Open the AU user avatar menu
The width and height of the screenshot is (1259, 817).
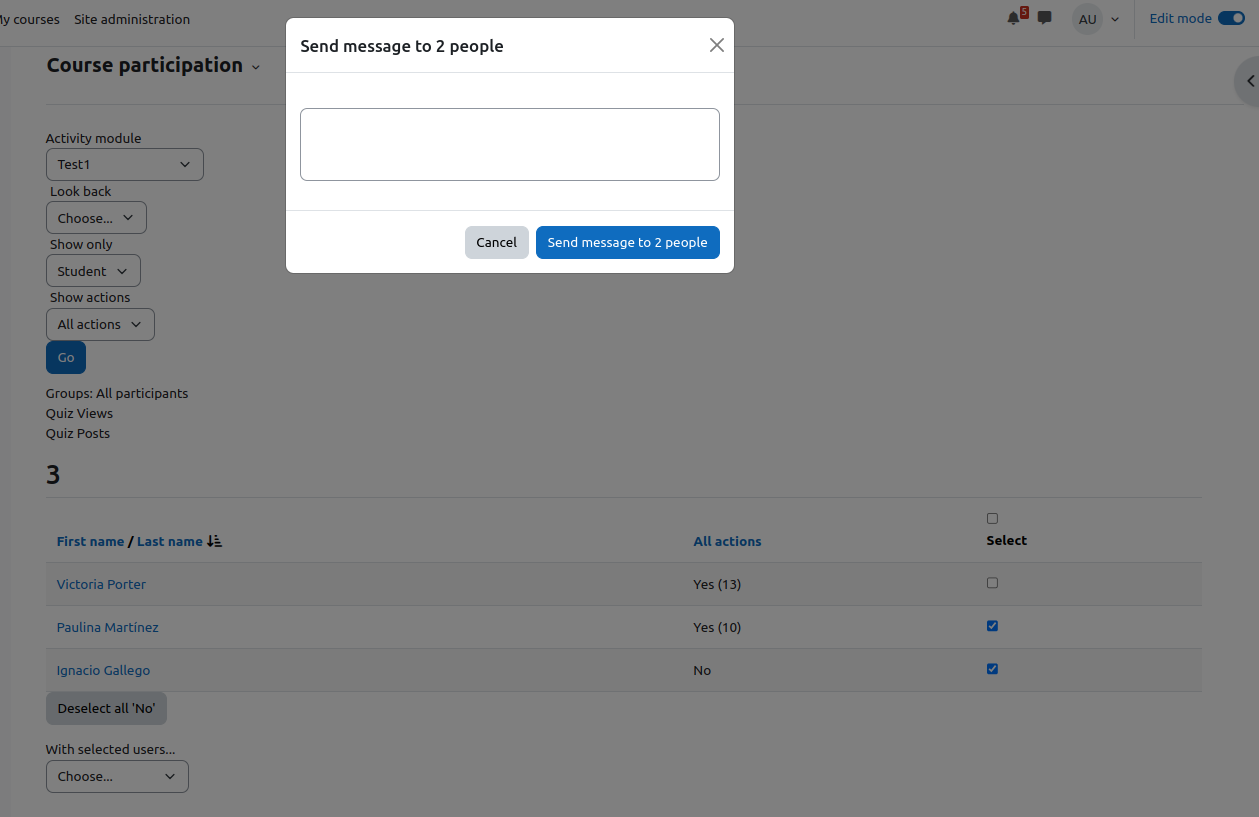(1087, 19)
